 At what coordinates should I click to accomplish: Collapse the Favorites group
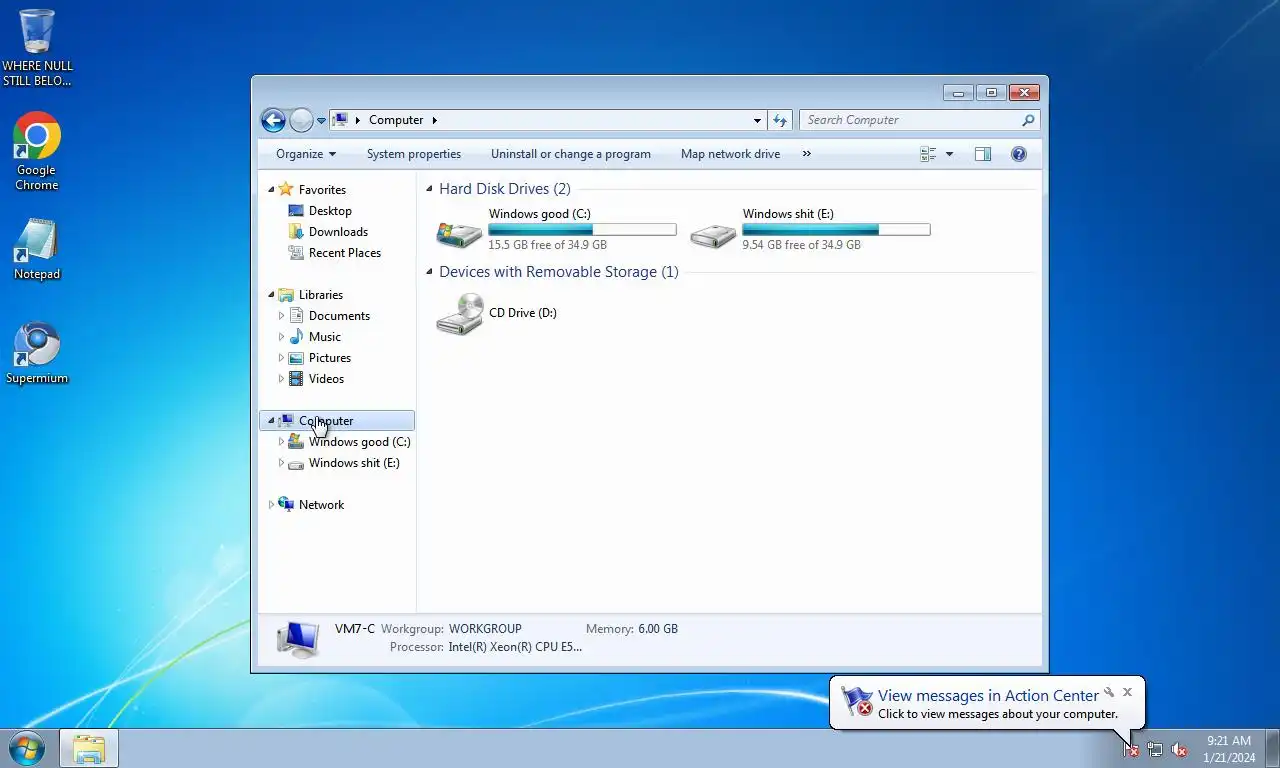(x=271, y=190)
